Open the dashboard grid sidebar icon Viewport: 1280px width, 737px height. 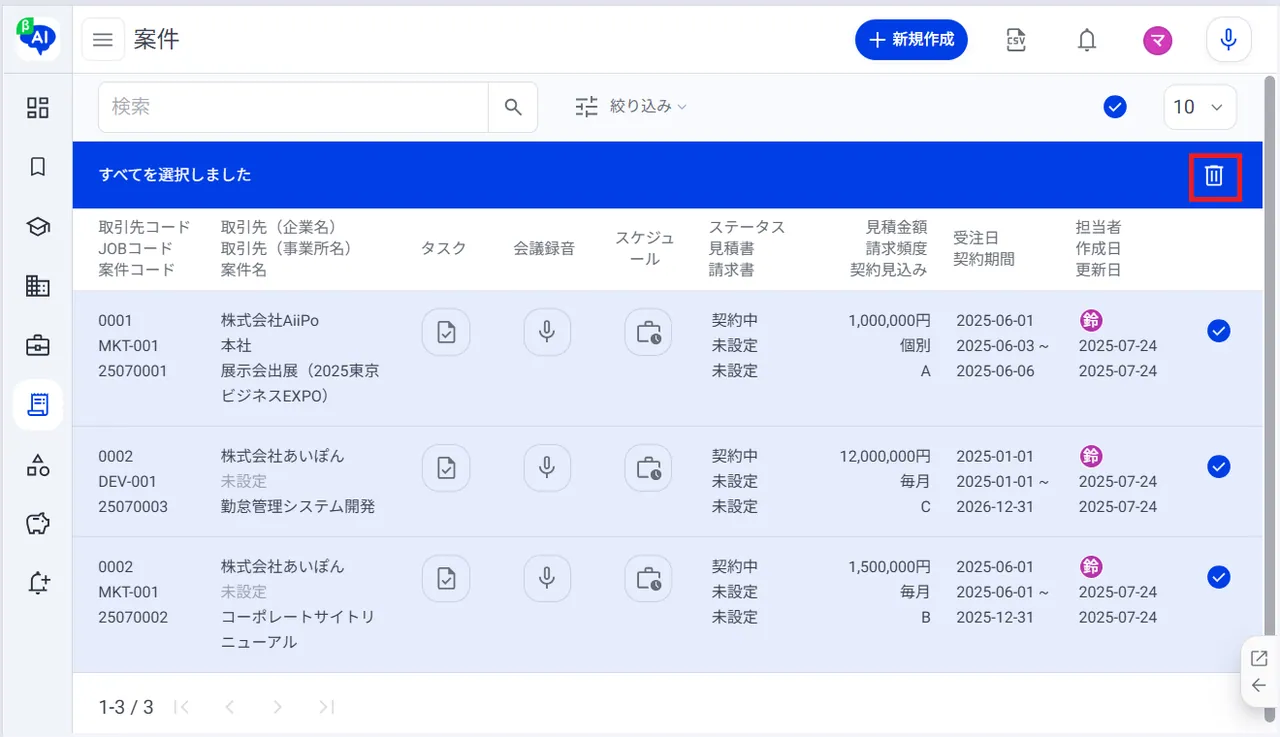[38, 108]
